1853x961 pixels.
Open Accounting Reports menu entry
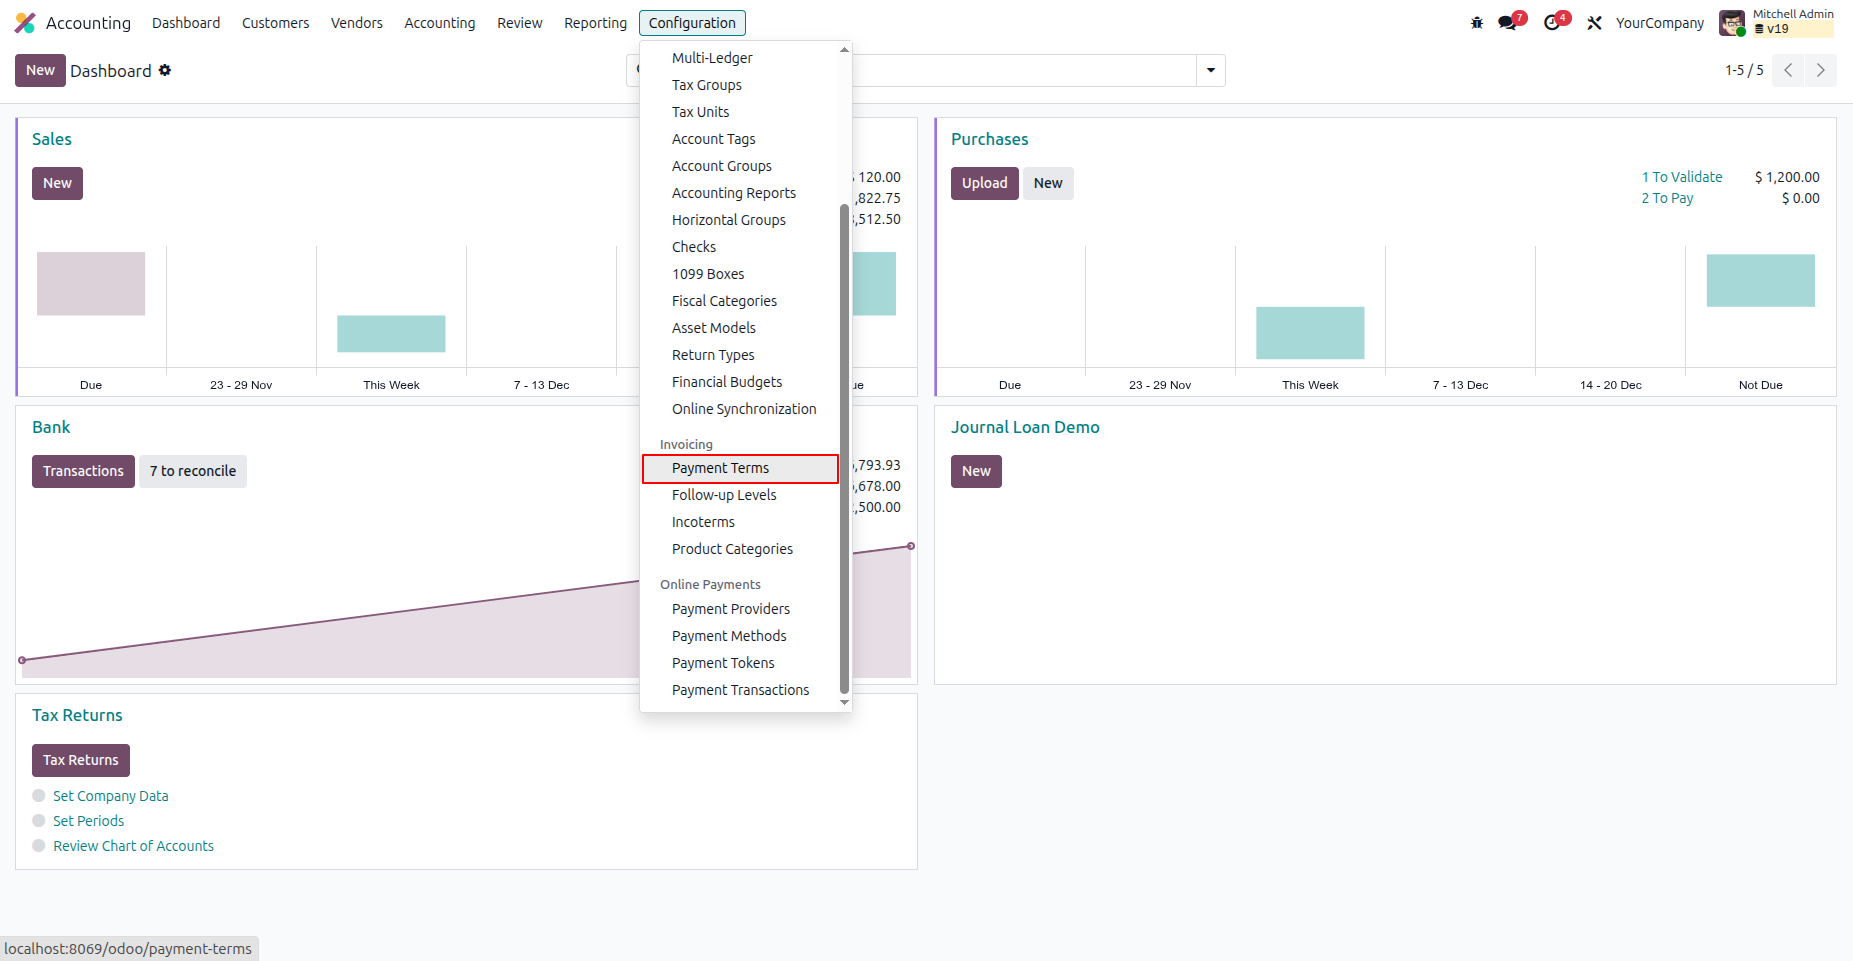[740, 193]
